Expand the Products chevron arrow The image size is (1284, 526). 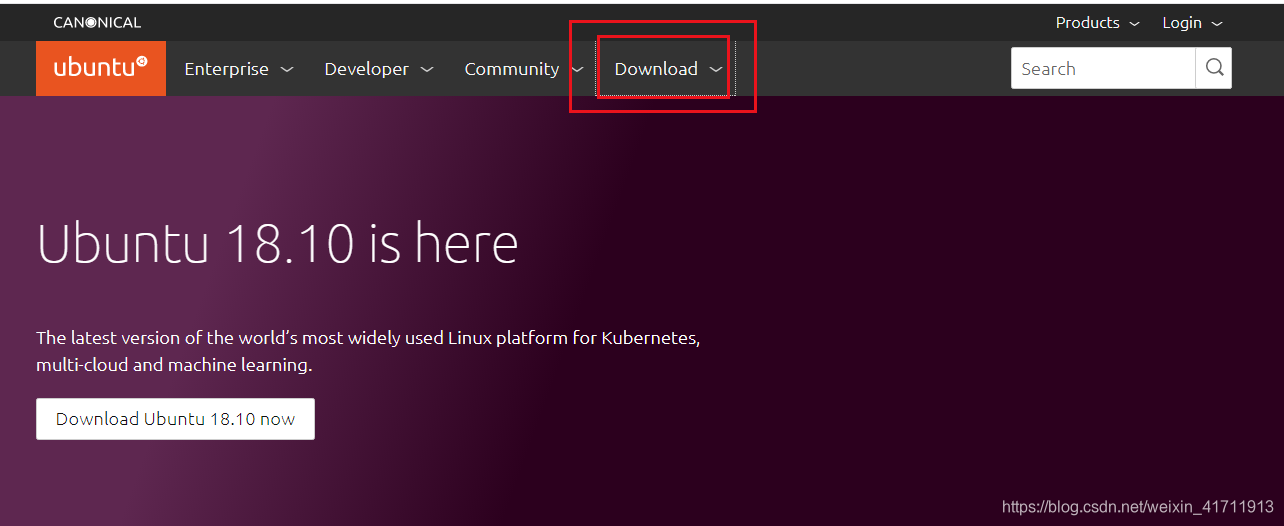click(x=1134, y=23)
